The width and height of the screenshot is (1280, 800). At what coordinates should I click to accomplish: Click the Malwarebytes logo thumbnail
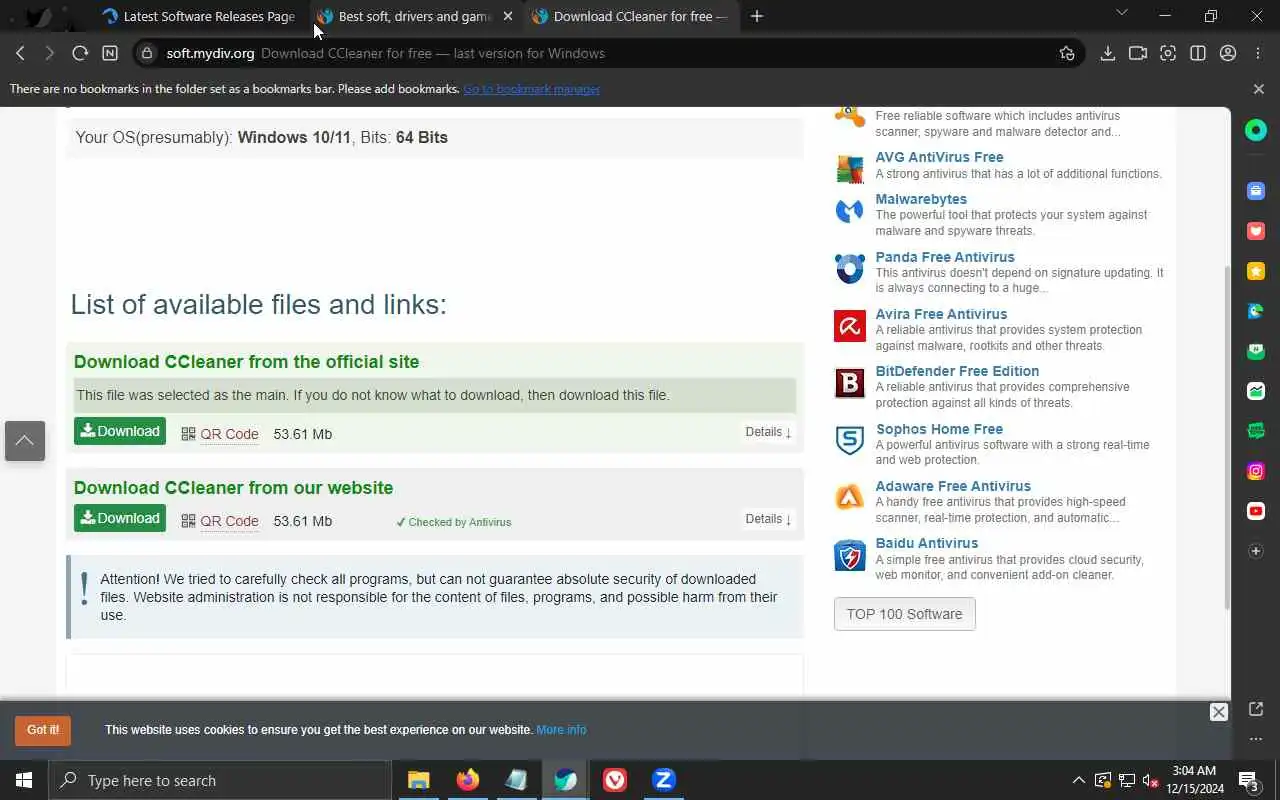point(850,211)
